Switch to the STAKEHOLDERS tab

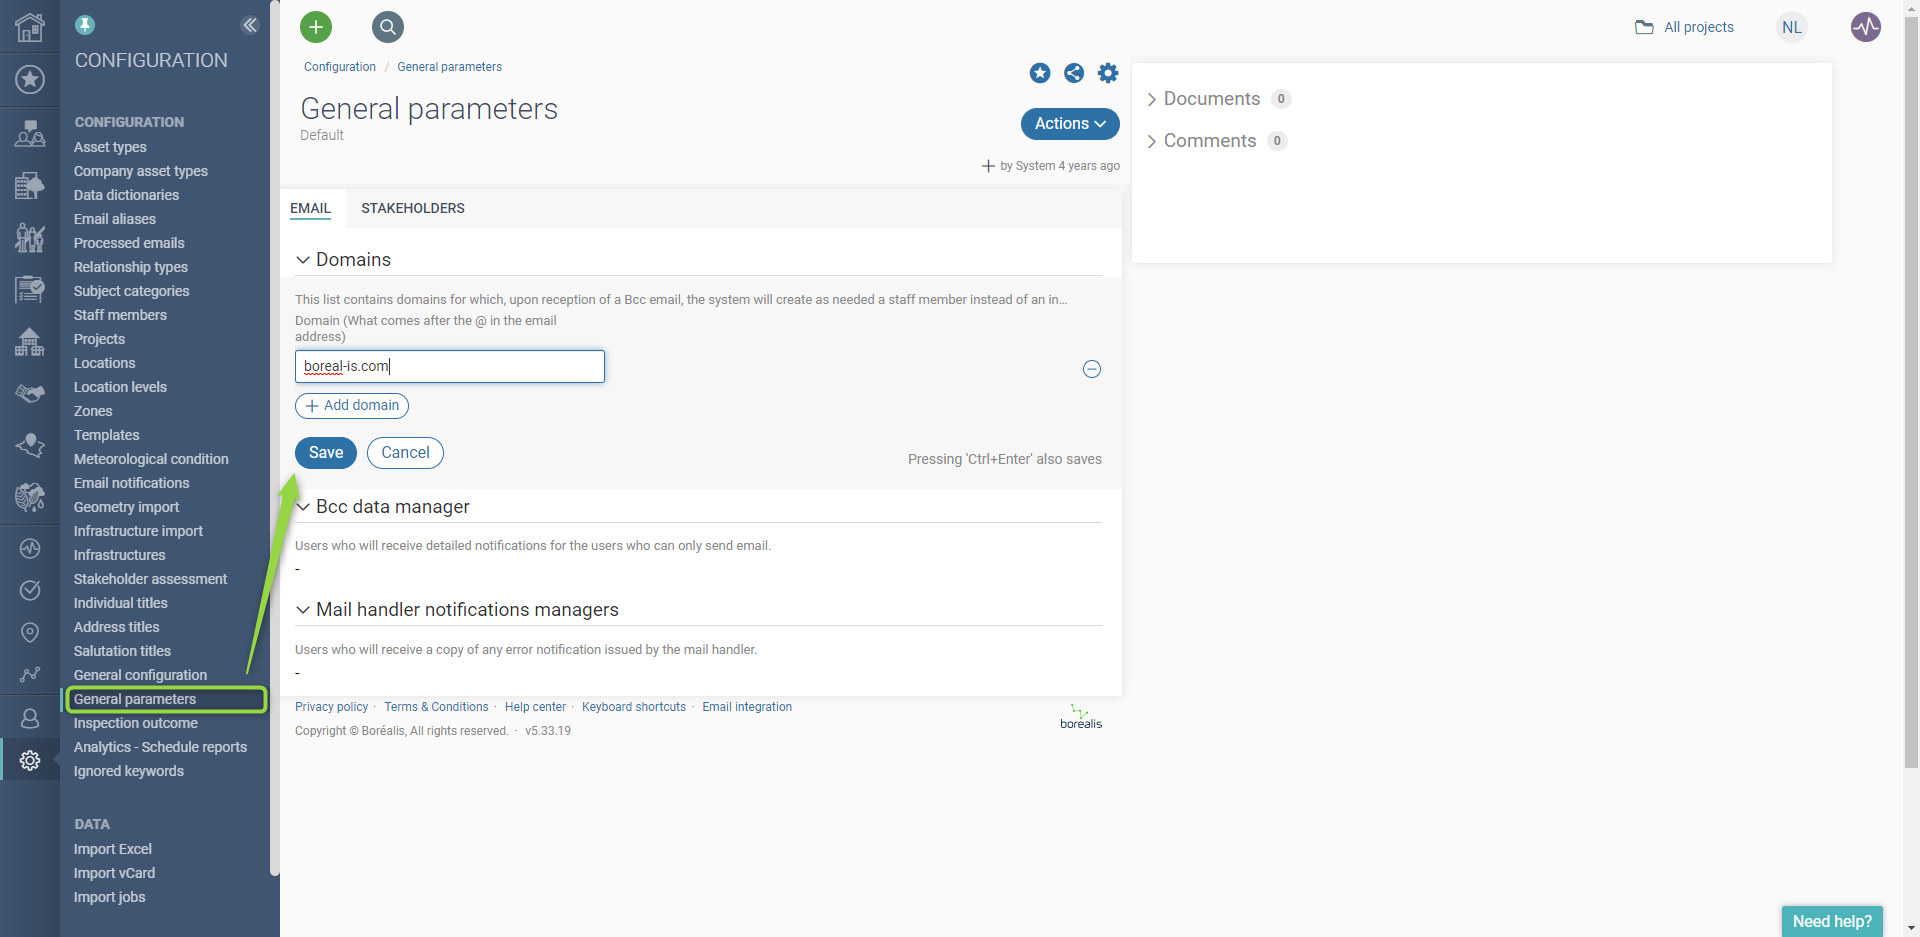click(412, 208)
